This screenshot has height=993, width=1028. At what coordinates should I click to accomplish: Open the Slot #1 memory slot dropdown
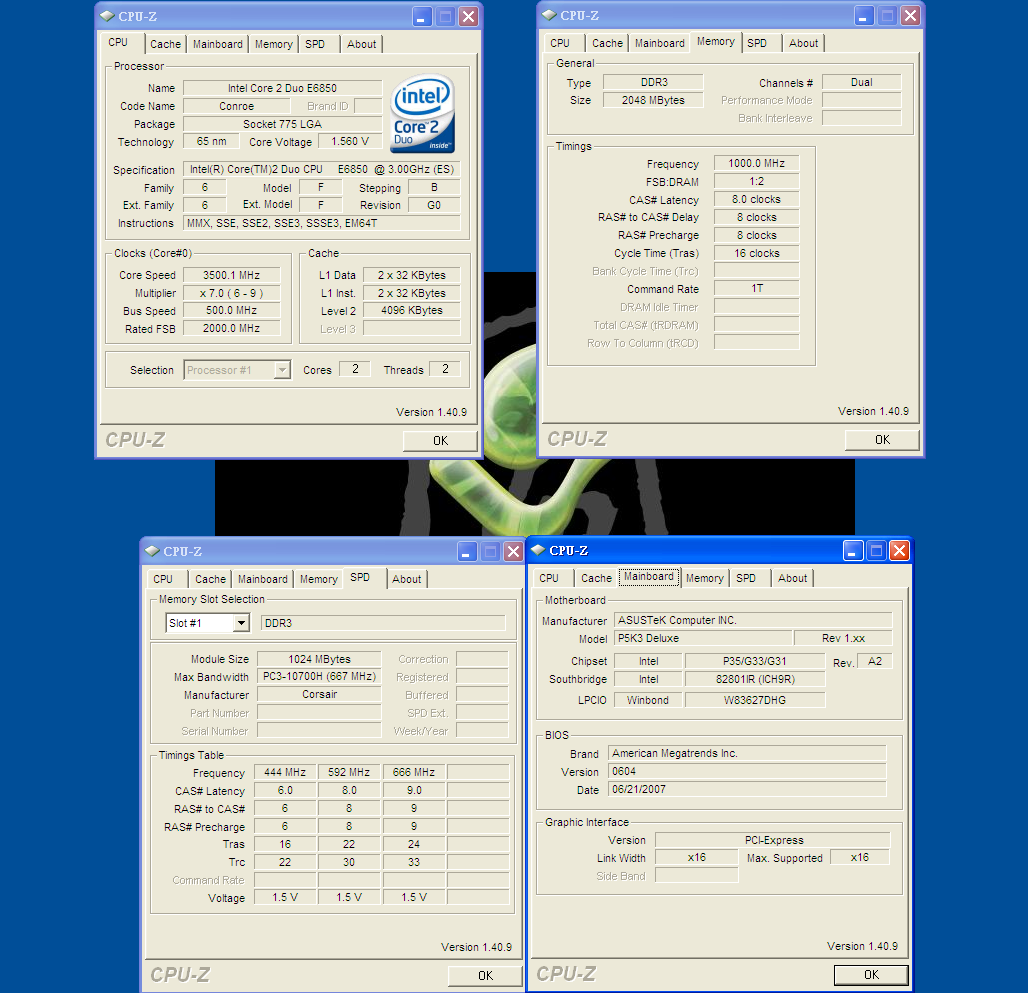(241, 623)
